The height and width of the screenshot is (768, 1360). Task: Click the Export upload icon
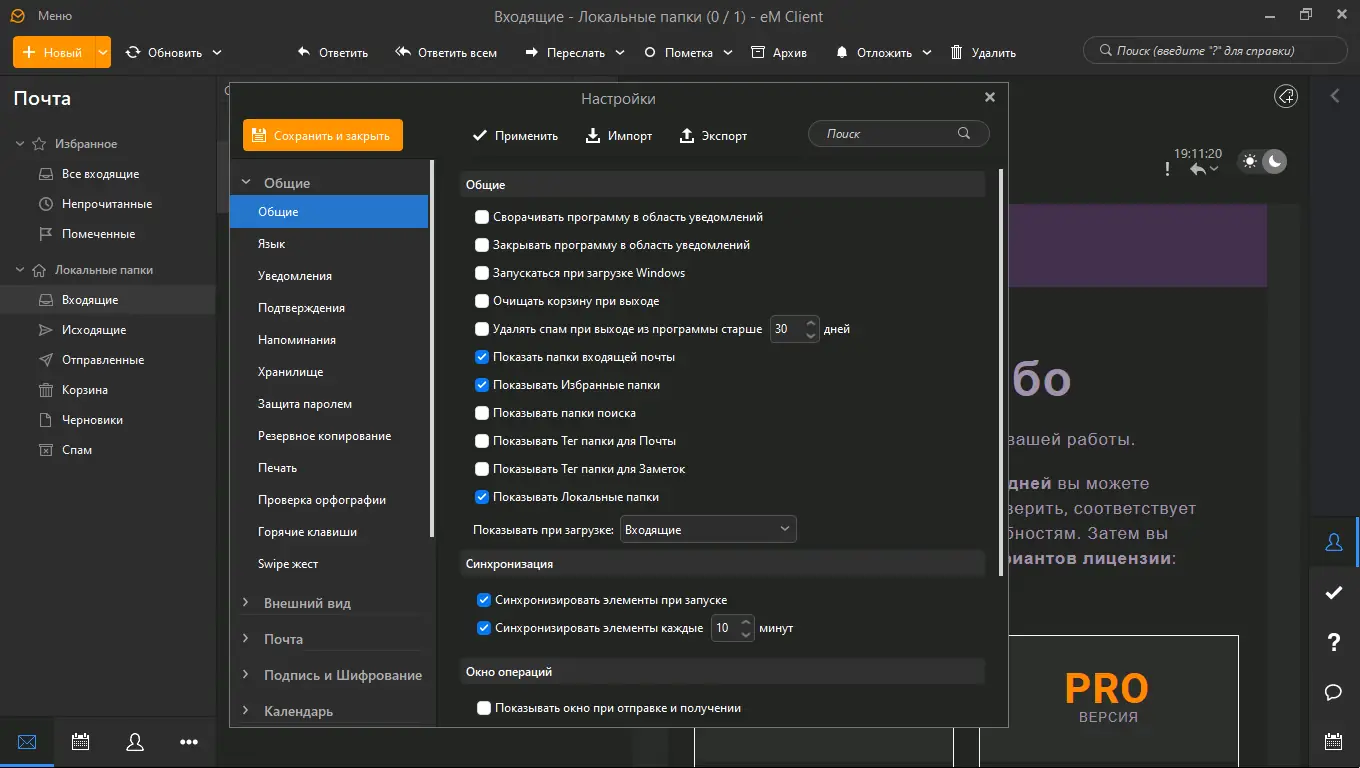687,136
